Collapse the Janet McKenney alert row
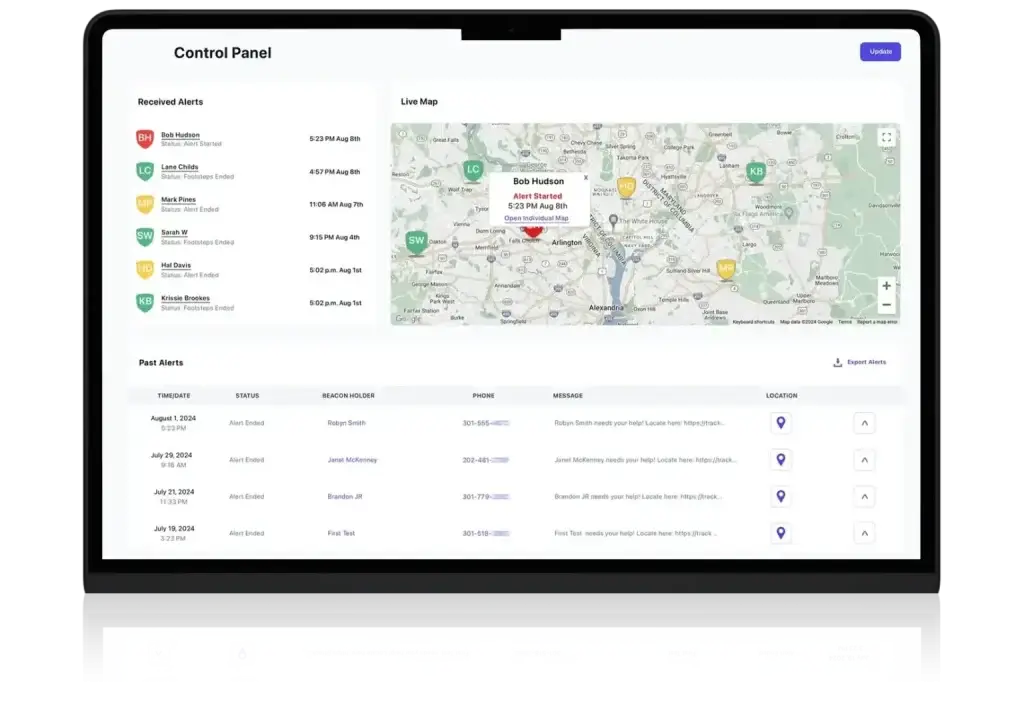The image size is (1024, 711). pyautogui.click(x=865, y=460)
